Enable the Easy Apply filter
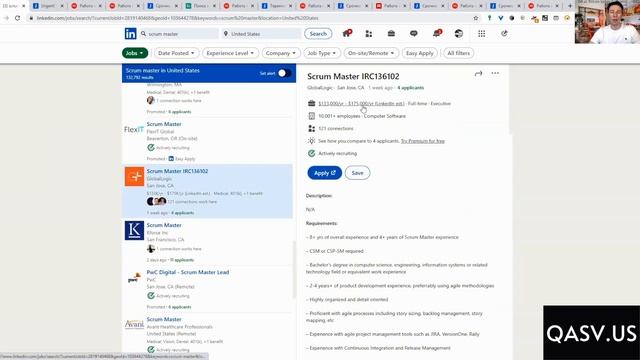The height and width of the screenshot is (360, 640). point(420,53)
